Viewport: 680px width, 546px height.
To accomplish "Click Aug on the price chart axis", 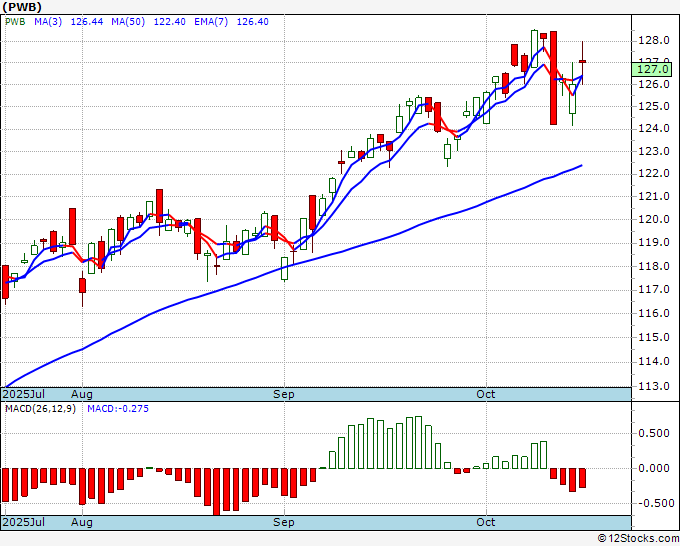I will coord(82,394).
